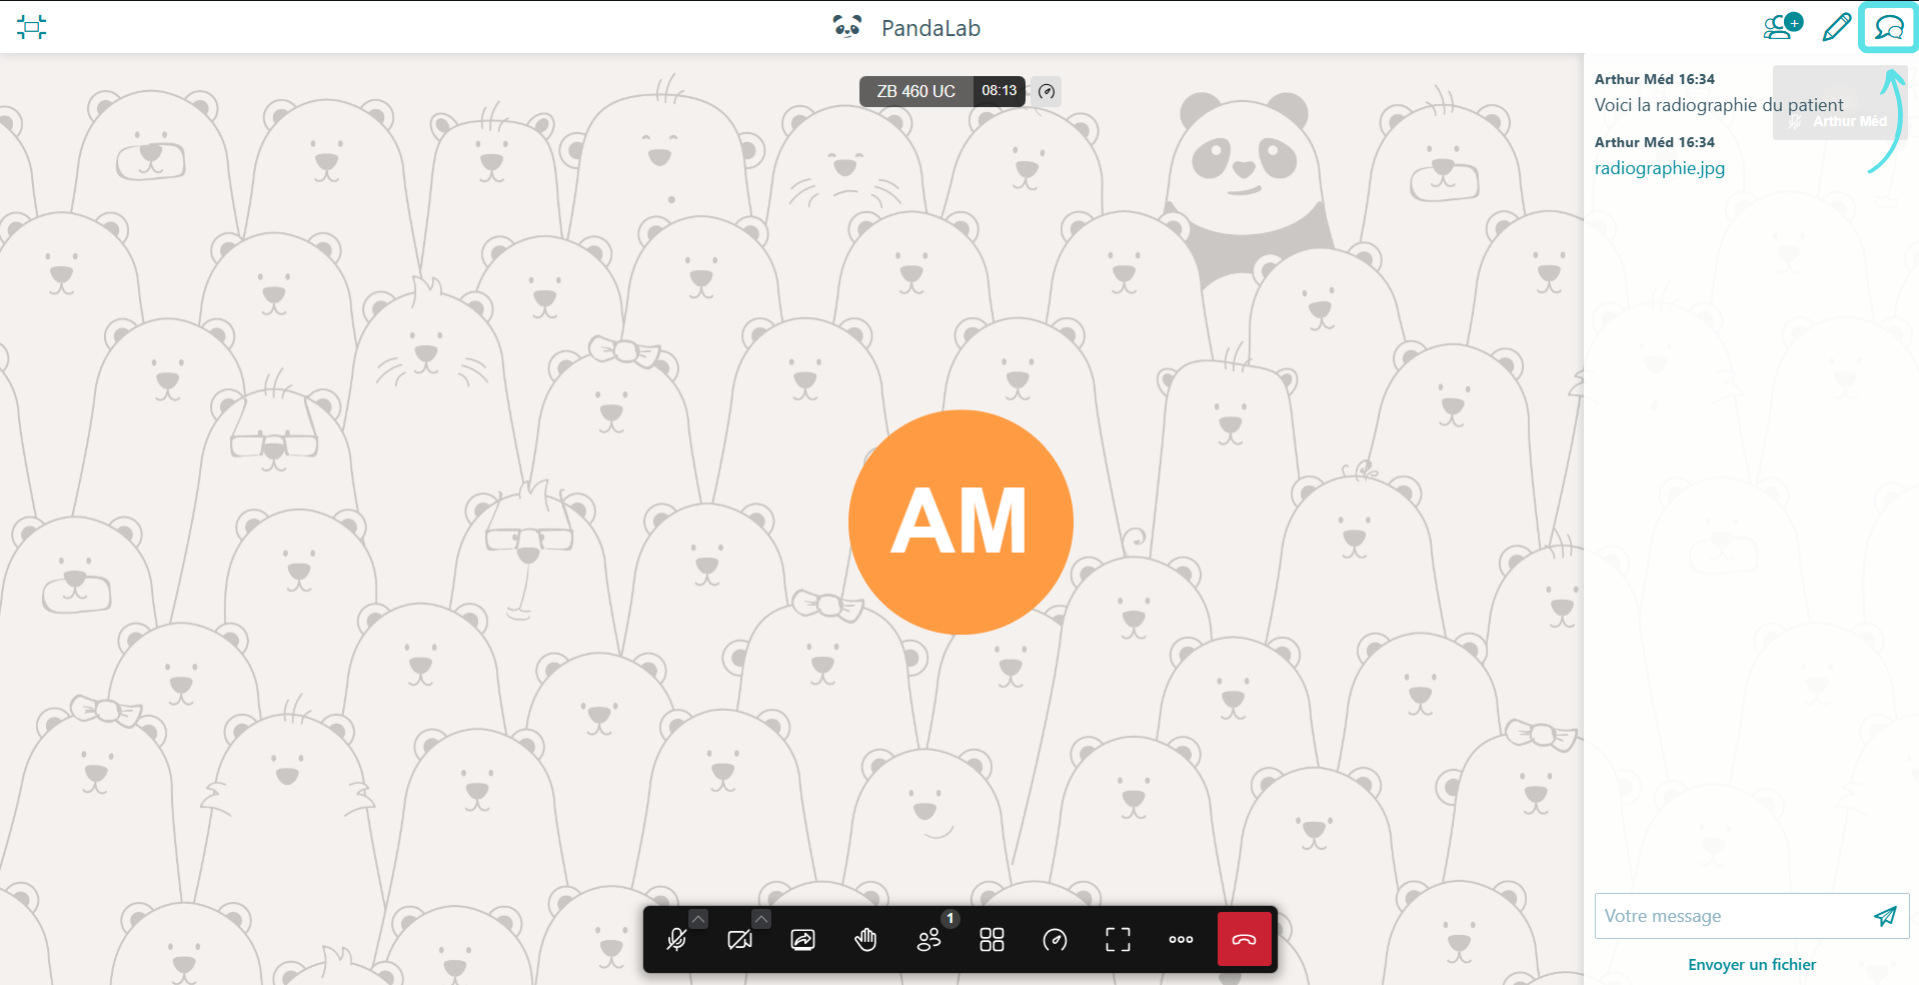1919x985 pixels.
Task: Toggle the microphone mute button
Action: point(677,940)
